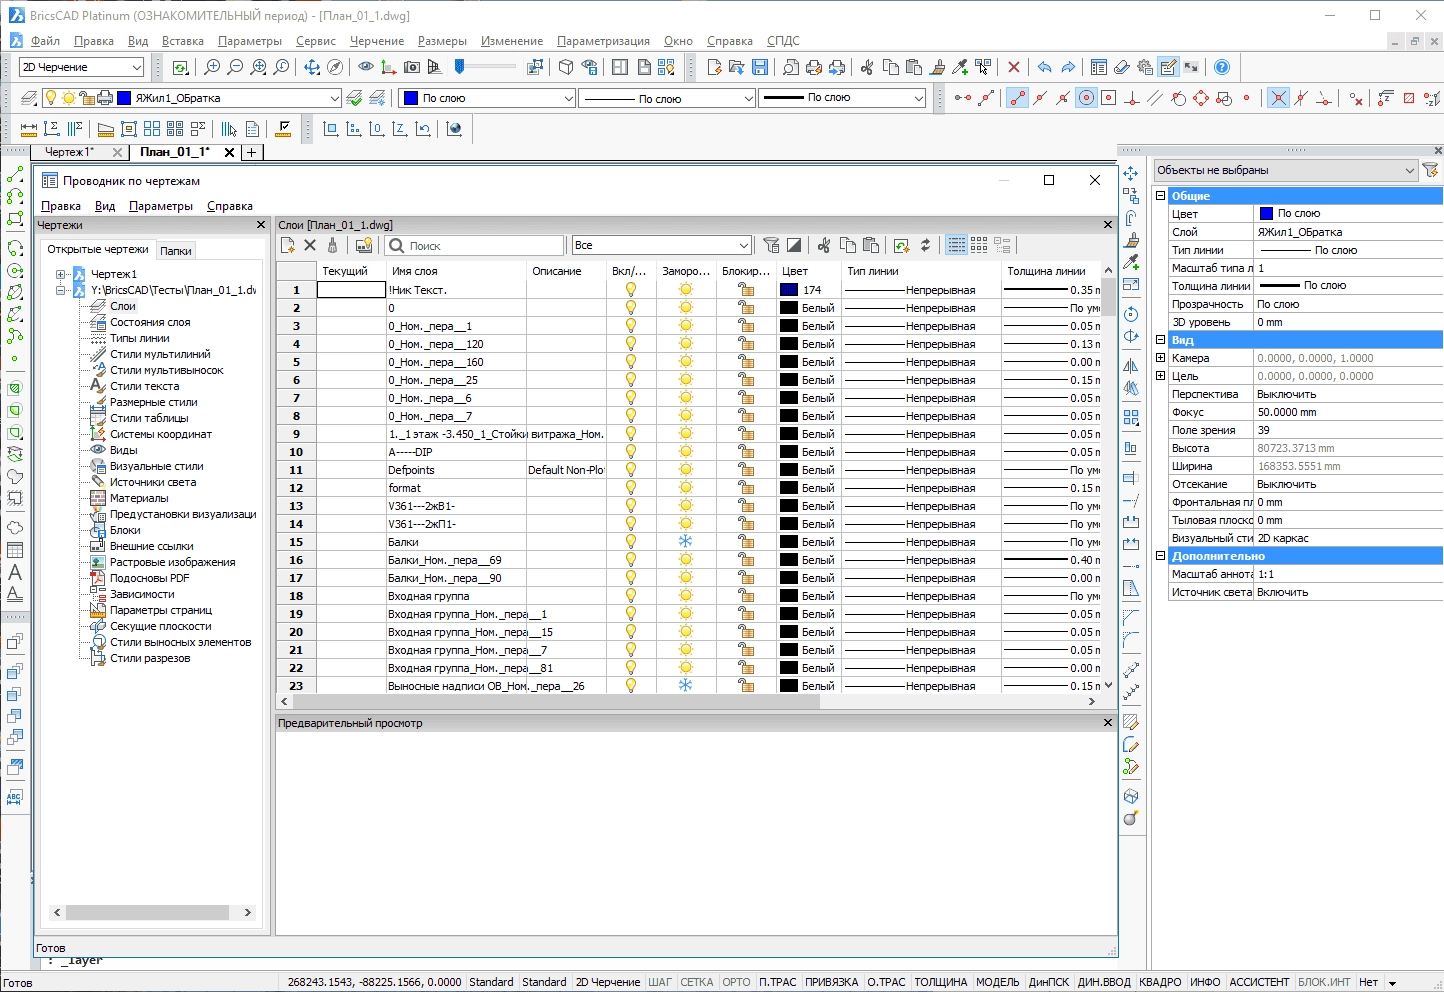Click the linear dimension icon
The image size is (1444, 992).
pos(28,129)
